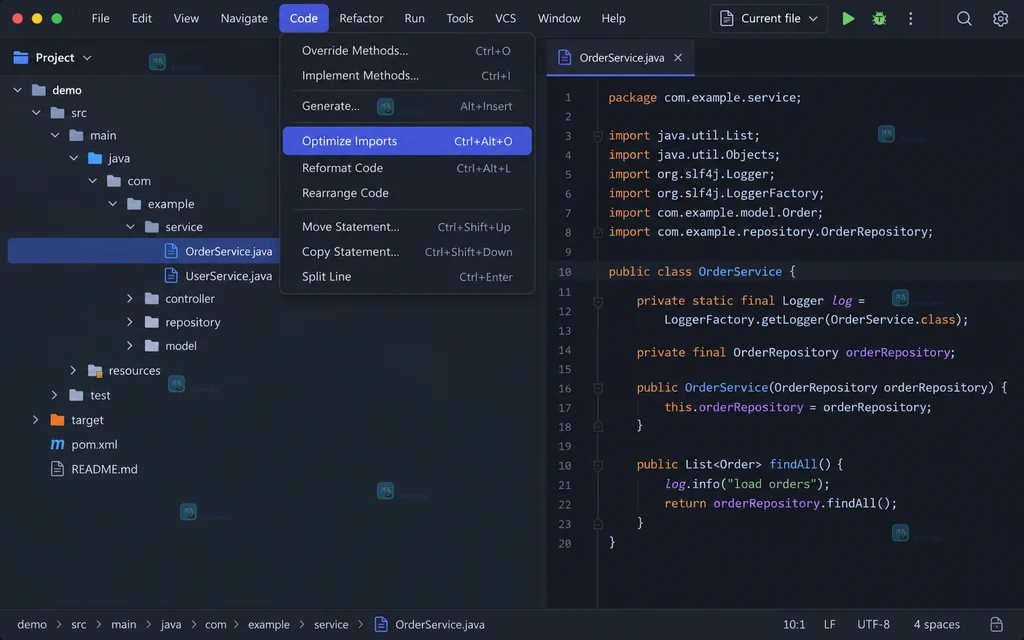Click the orange target folder icon
1024x640 pixels.
[x=57, y=419]
